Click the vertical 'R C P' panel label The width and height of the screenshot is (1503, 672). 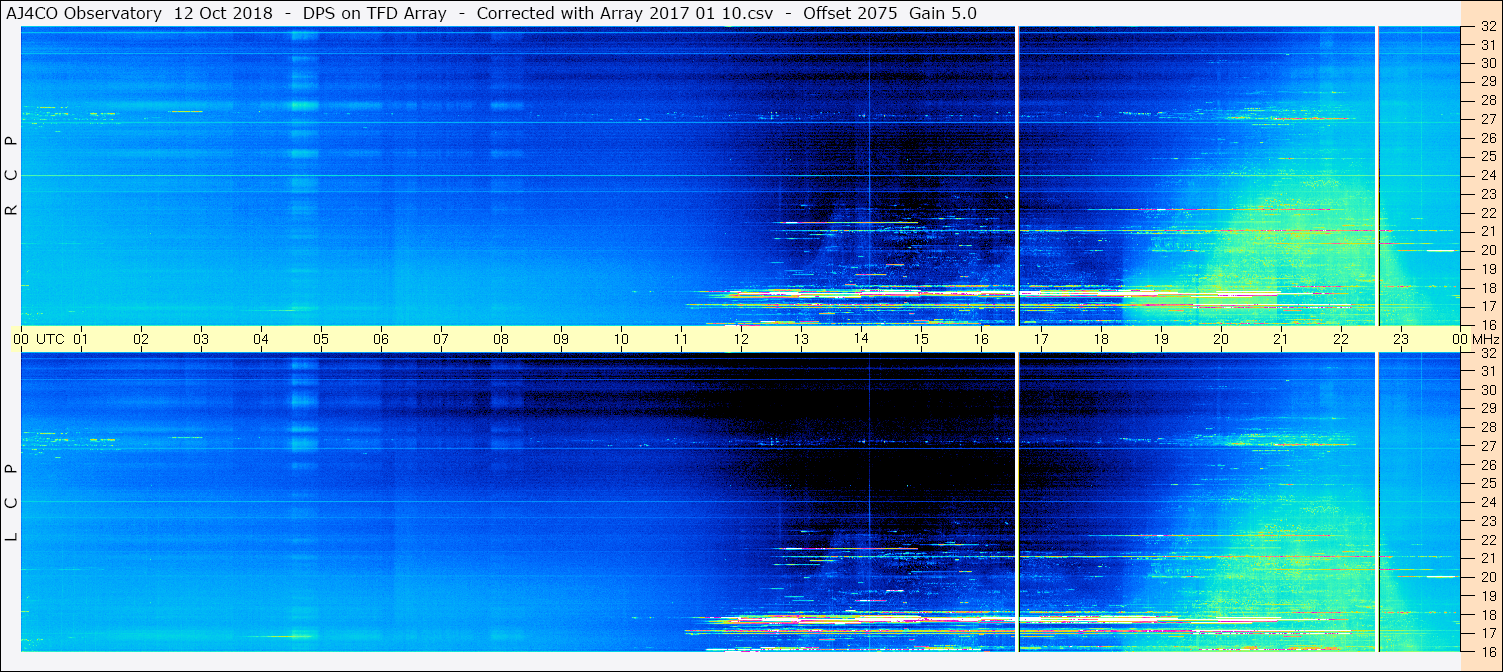(12, 176)
